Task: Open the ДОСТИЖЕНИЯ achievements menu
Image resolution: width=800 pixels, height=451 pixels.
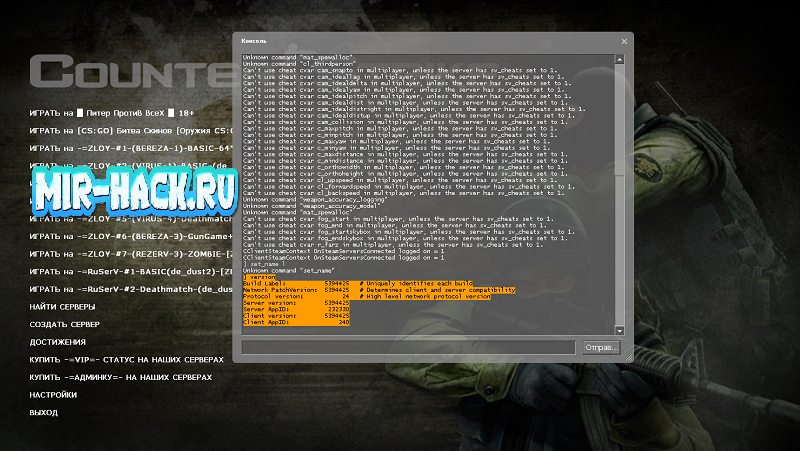Action: pyautogui.click(x=61, y=342)
